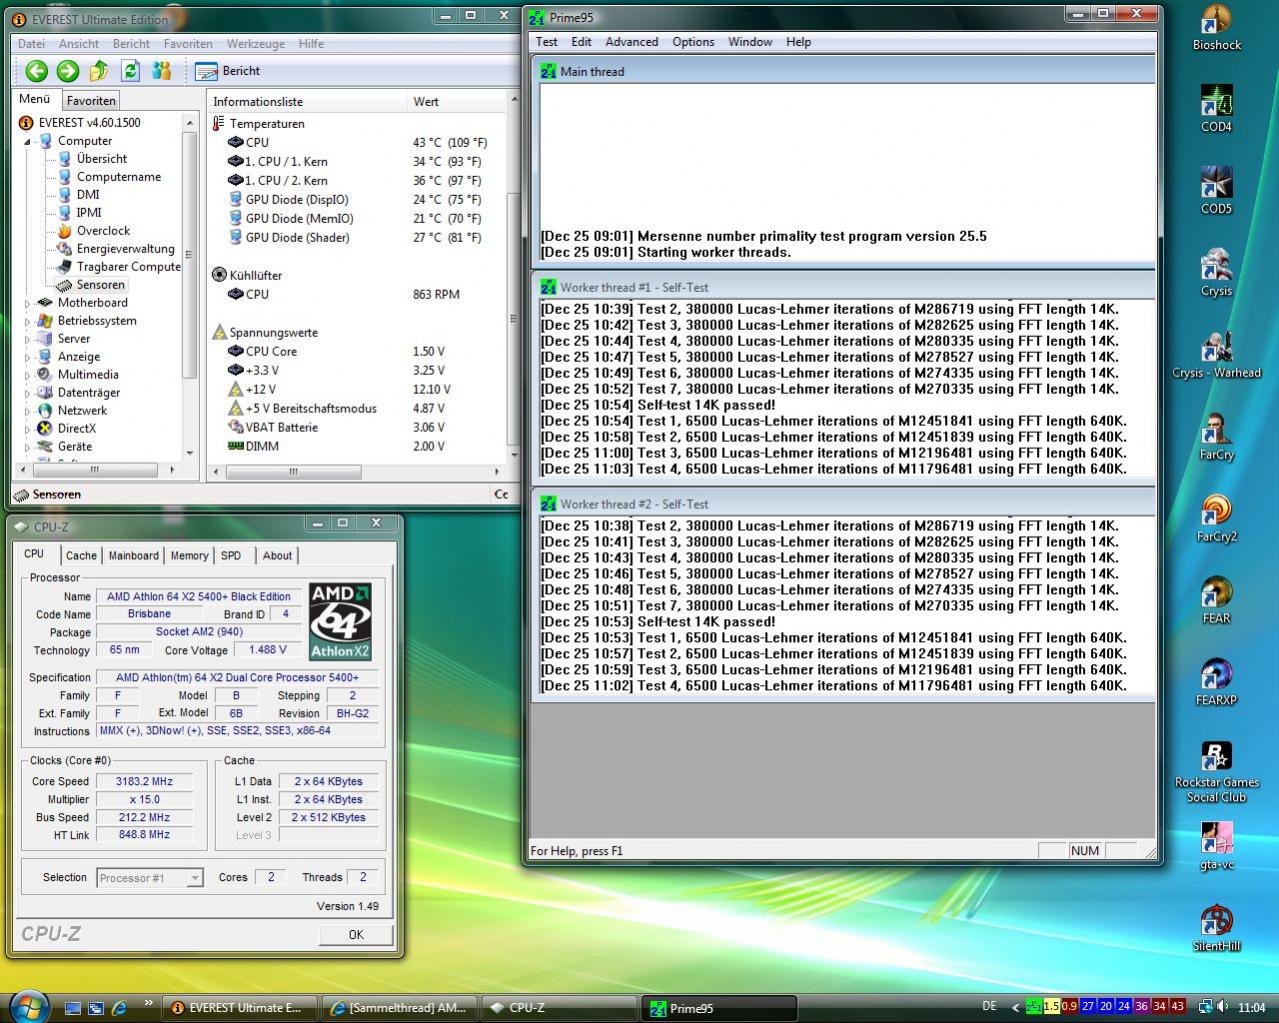Switch to EVEREST Ultimate taskbar button
This screenshot has height=1023, width=1279.
pyautogui.click(x=240, y=1008)
